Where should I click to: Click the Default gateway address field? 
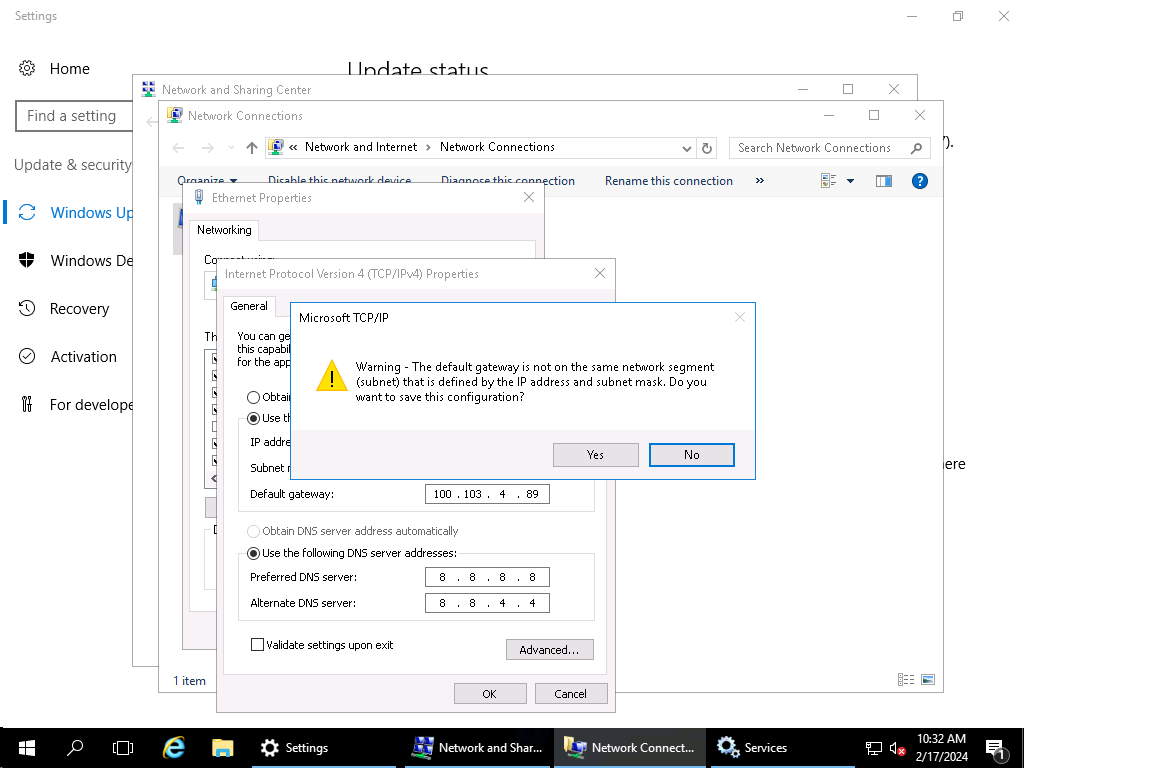point(487,494)
